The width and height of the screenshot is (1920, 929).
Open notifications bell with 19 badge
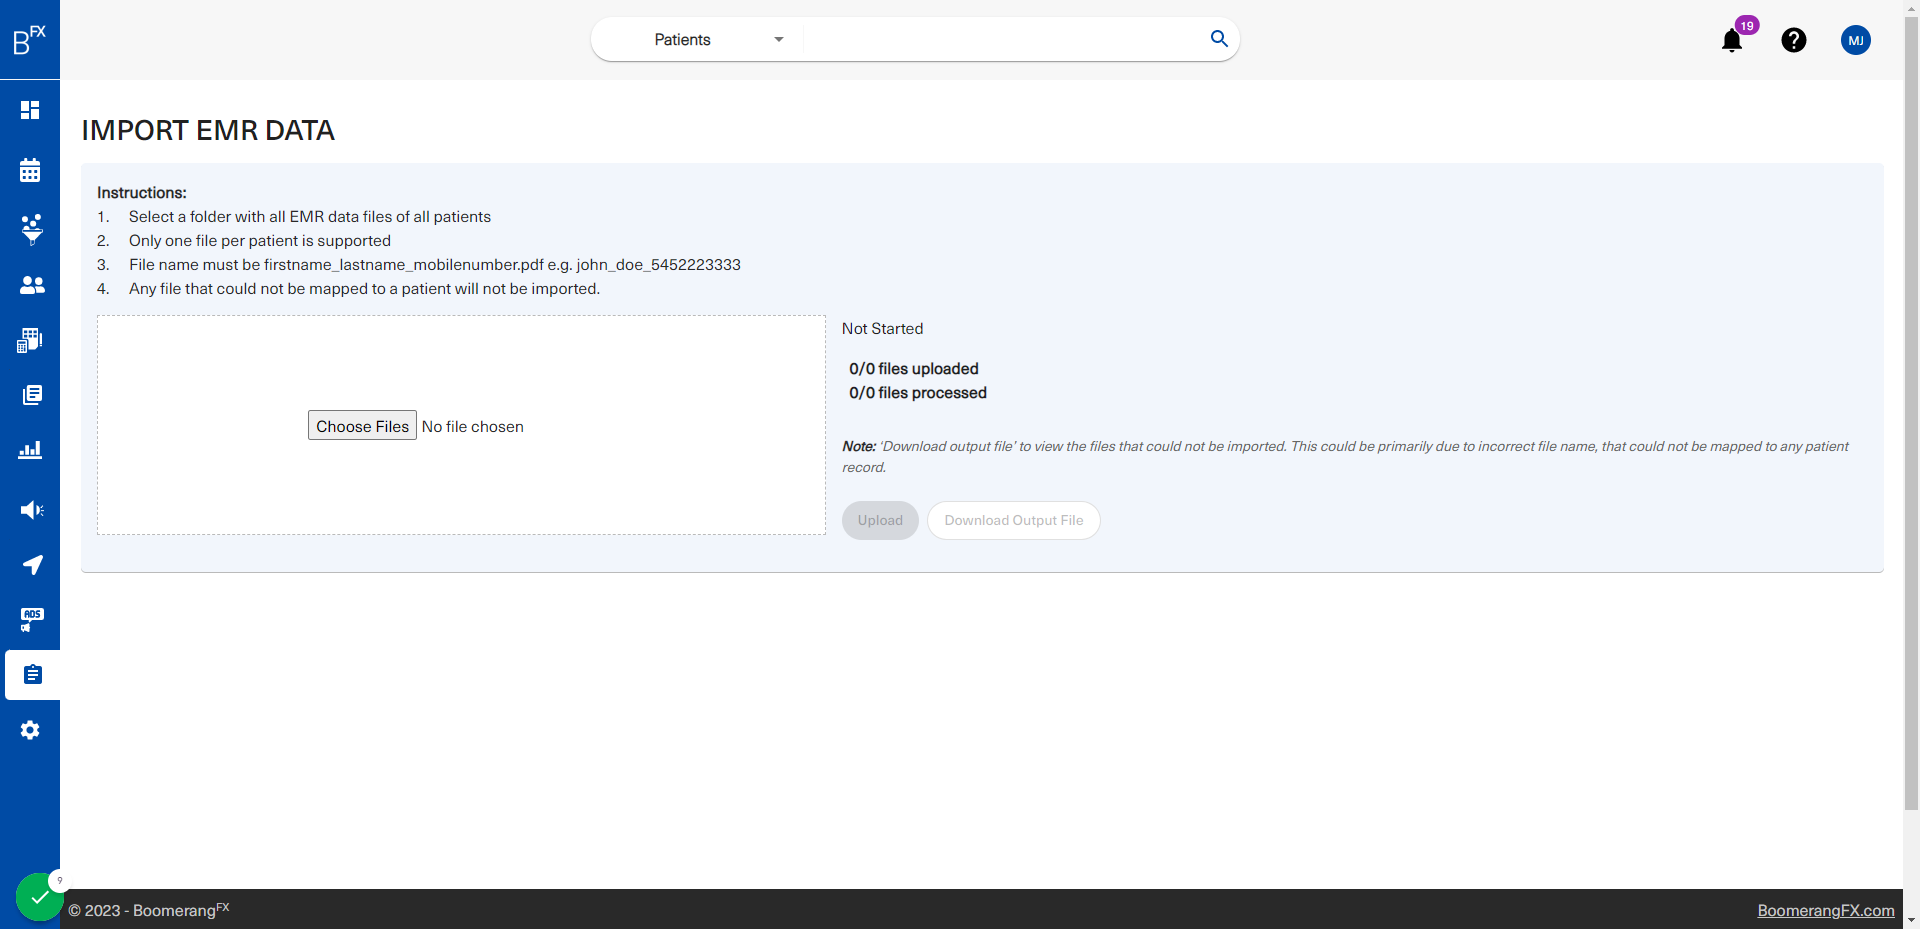(x=1733, y=40)
